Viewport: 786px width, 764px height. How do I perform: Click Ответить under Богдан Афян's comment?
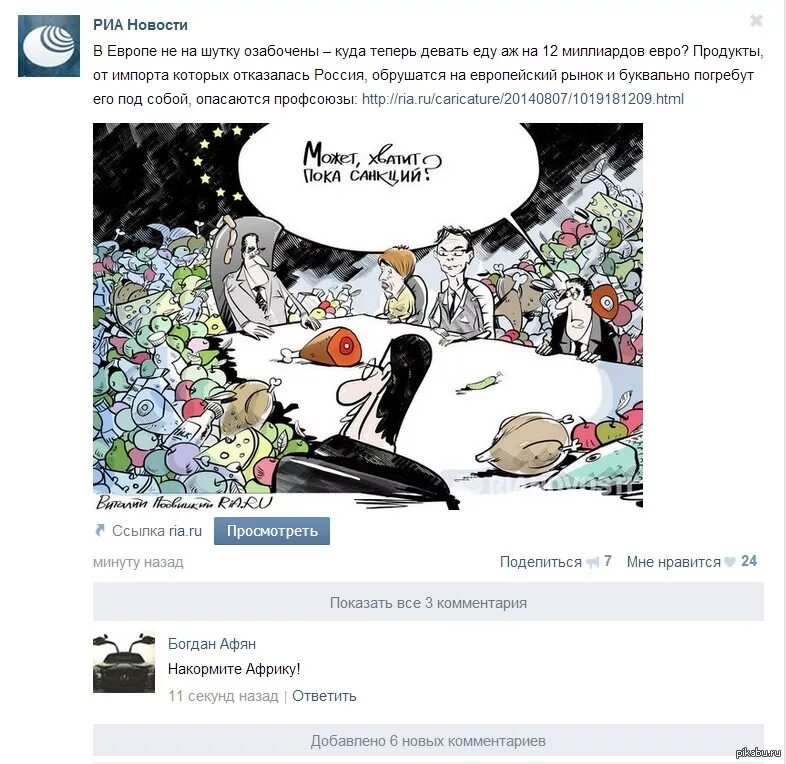(x=324, y=696)
